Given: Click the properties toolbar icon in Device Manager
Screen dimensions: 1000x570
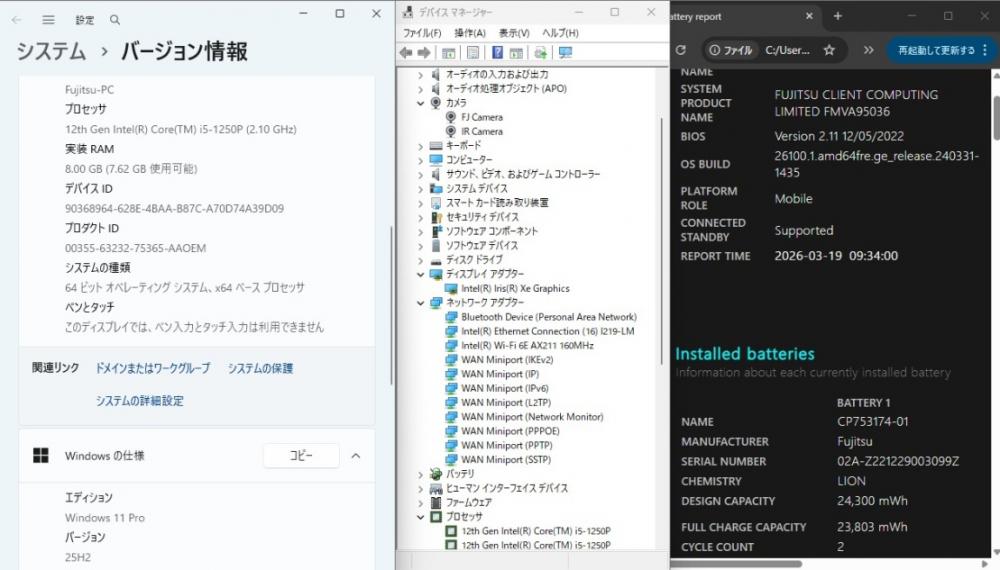Looking at the screenshot, I should [473, 53].
